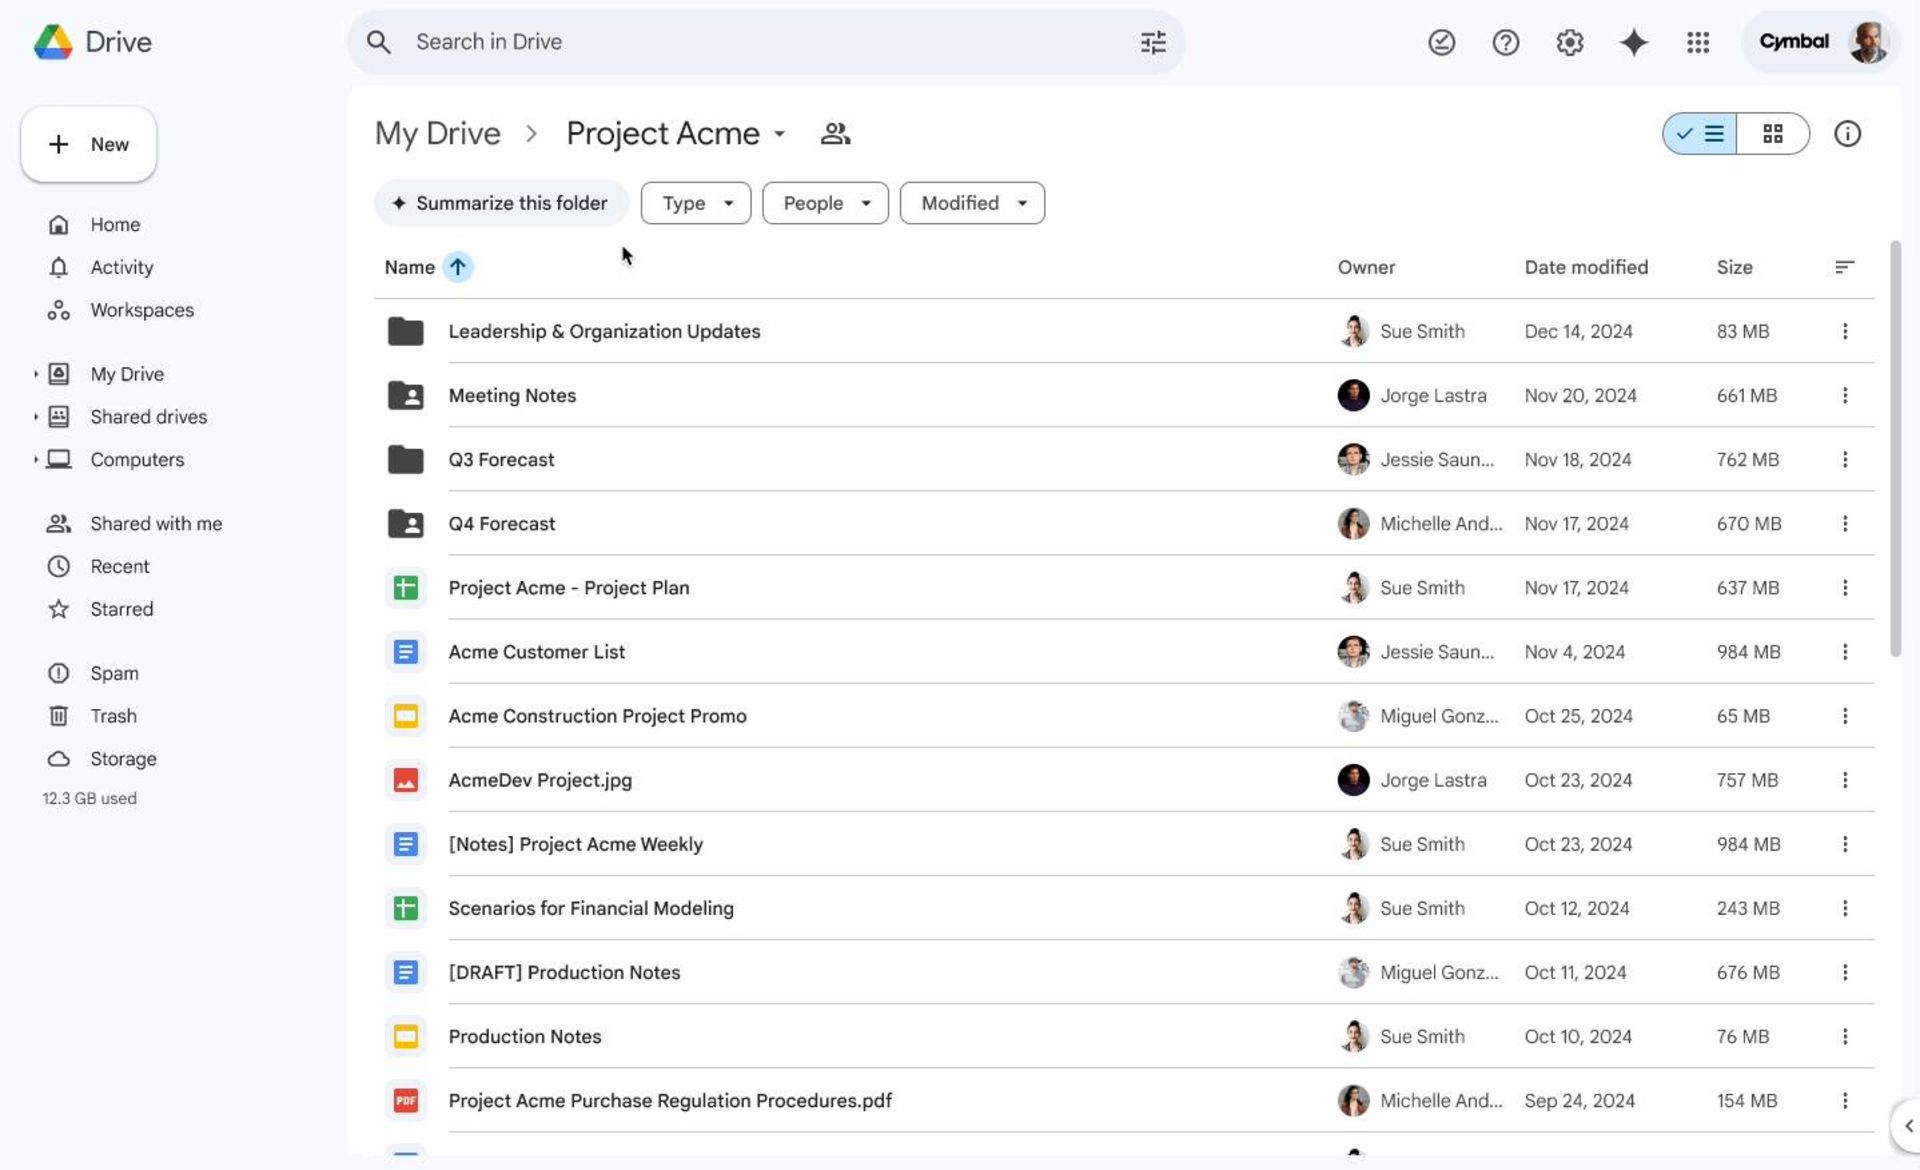
Task: Click the Date modified column header
Action: (x=1586, y=267)
